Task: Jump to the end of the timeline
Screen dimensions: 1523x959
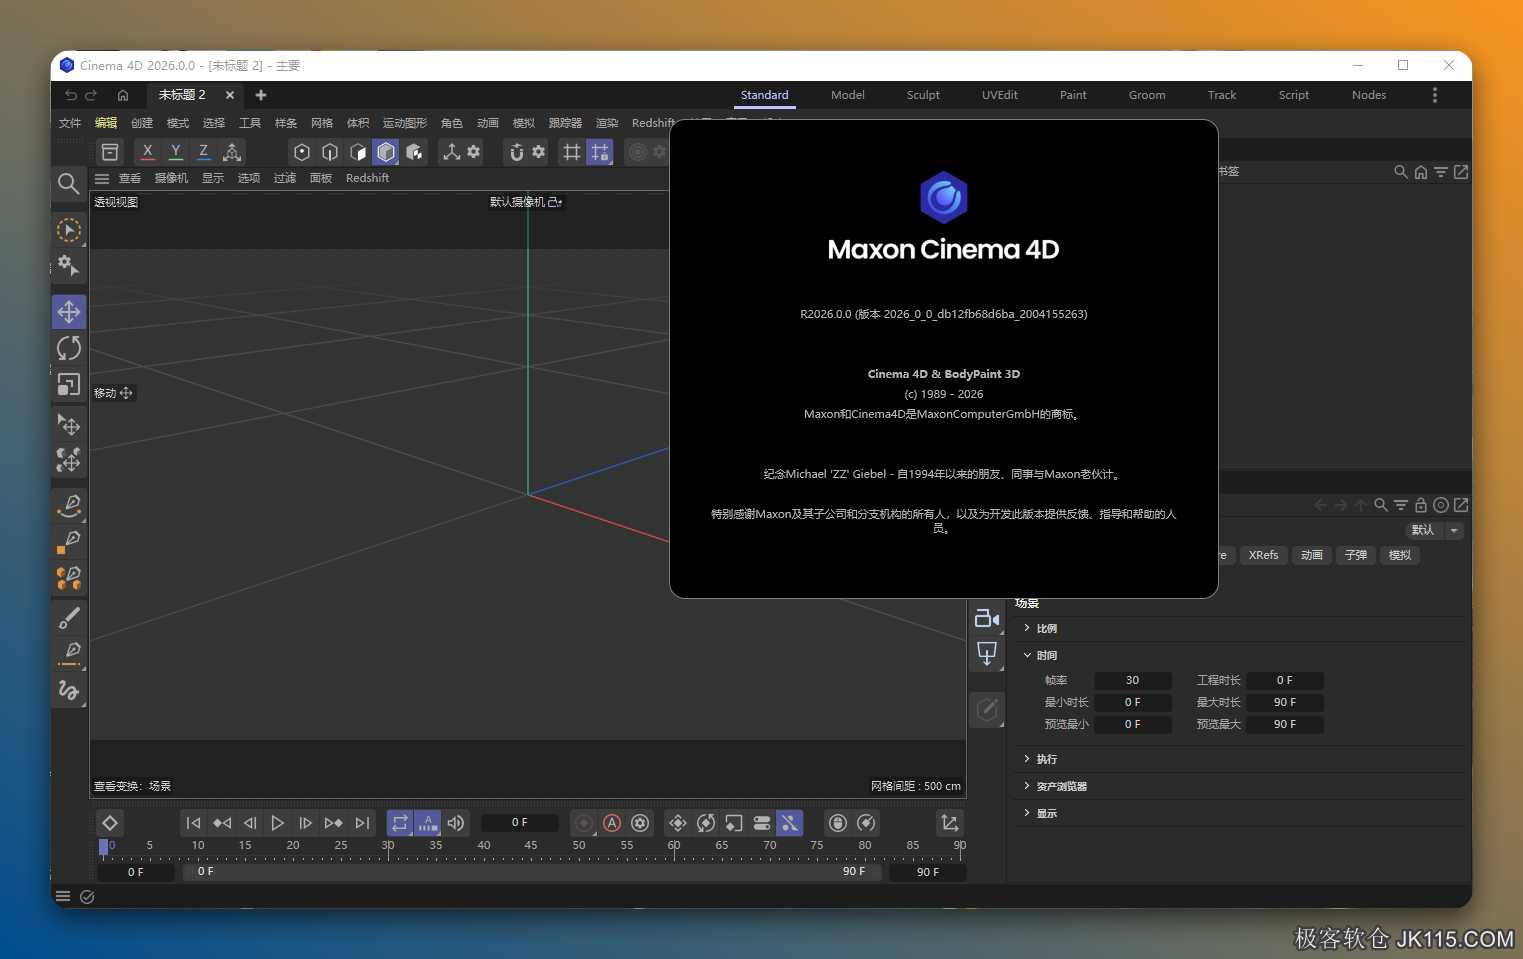Action: (362, 823)
